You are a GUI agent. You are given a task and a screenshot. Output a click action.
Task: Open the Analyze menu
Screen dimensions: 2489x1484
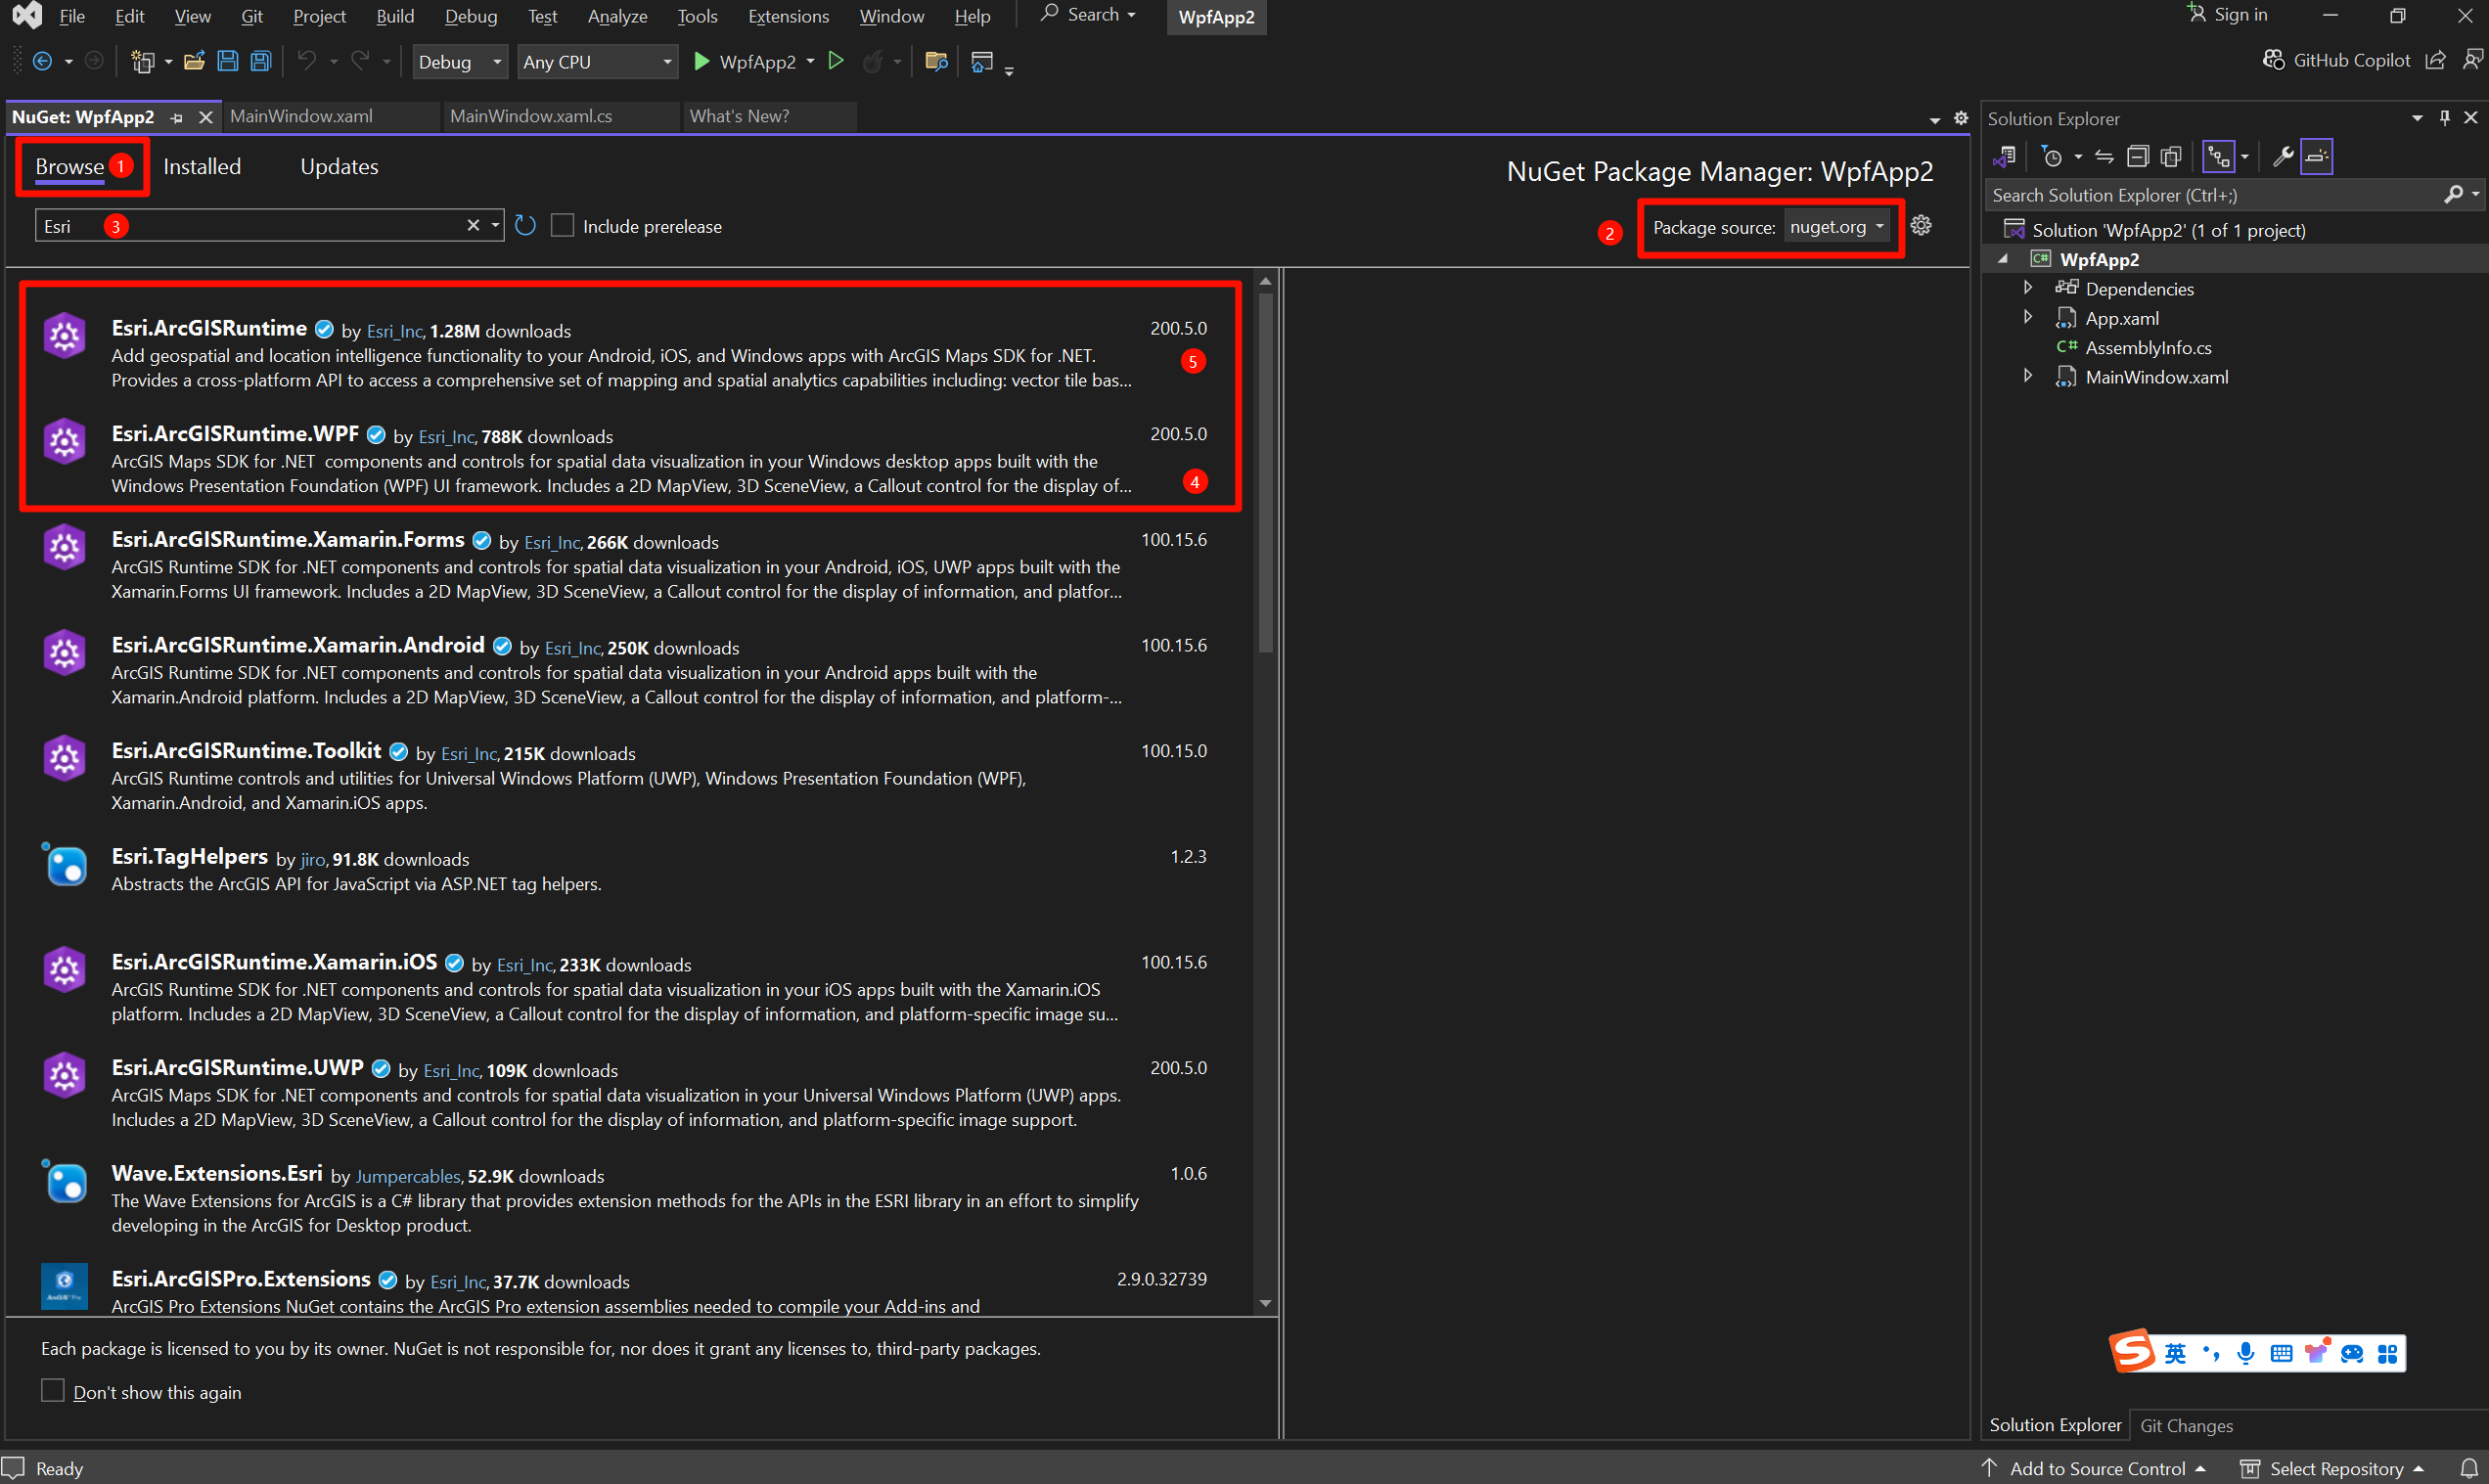[617, 16]
